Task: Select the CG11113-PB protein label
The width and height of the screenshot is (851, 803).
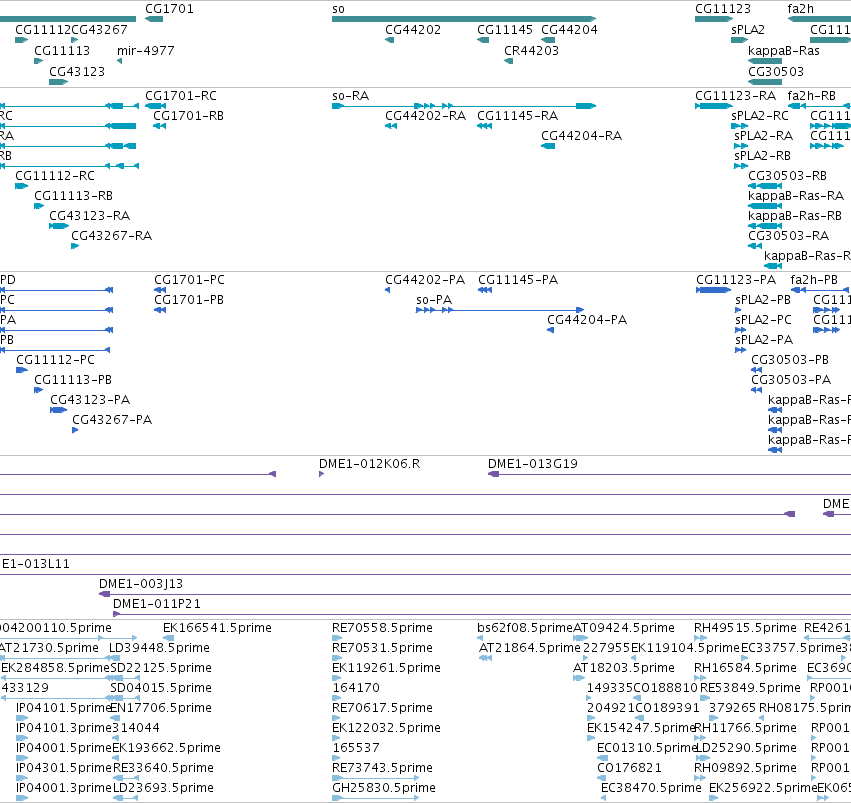Action: (x=73, y=380)
